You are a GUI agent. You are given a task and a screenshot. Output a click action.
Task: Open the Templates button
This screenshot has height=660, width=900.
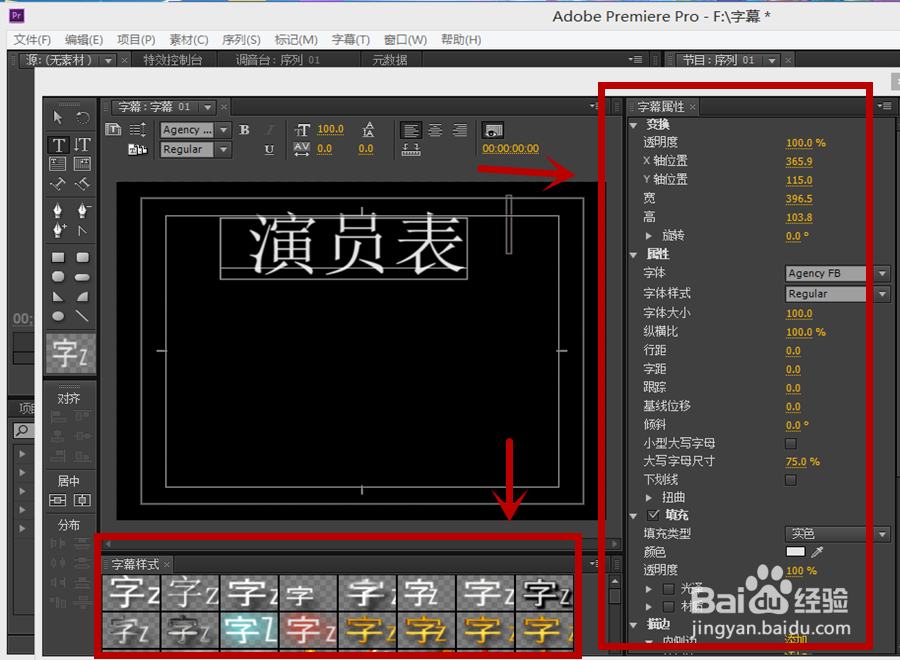[138, 150]
